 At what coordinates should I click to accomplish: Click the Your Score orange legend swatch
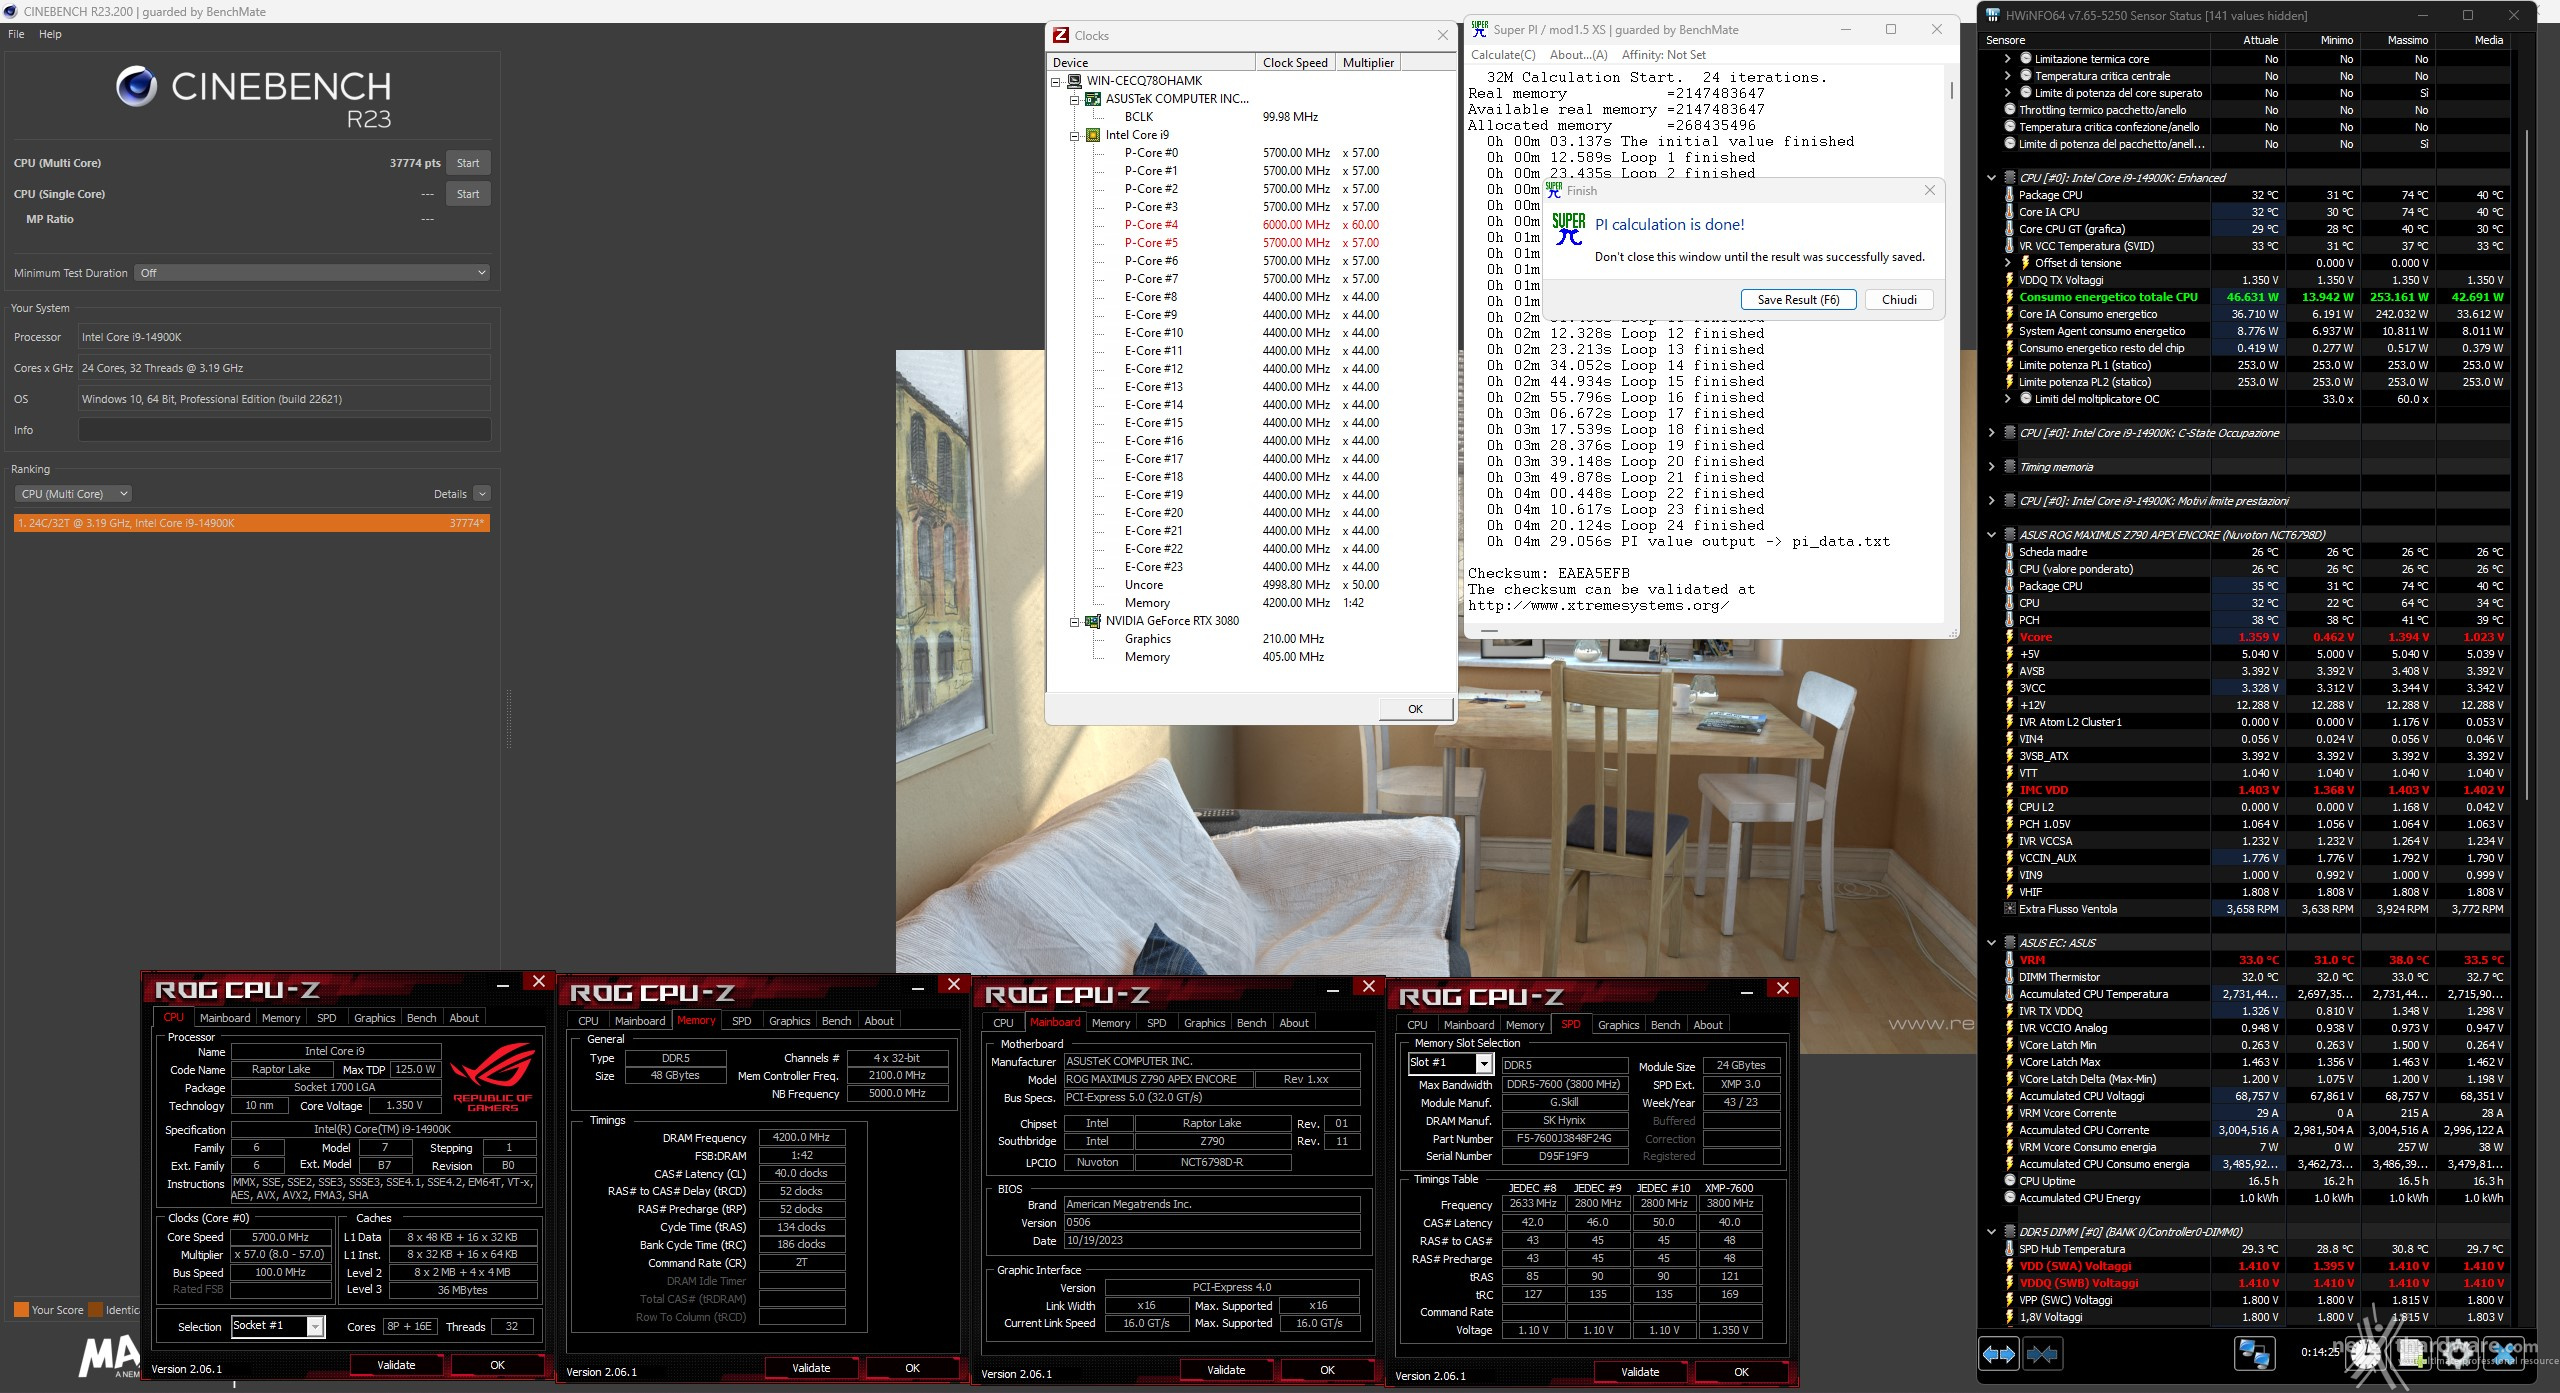[x=21, y=1310]
